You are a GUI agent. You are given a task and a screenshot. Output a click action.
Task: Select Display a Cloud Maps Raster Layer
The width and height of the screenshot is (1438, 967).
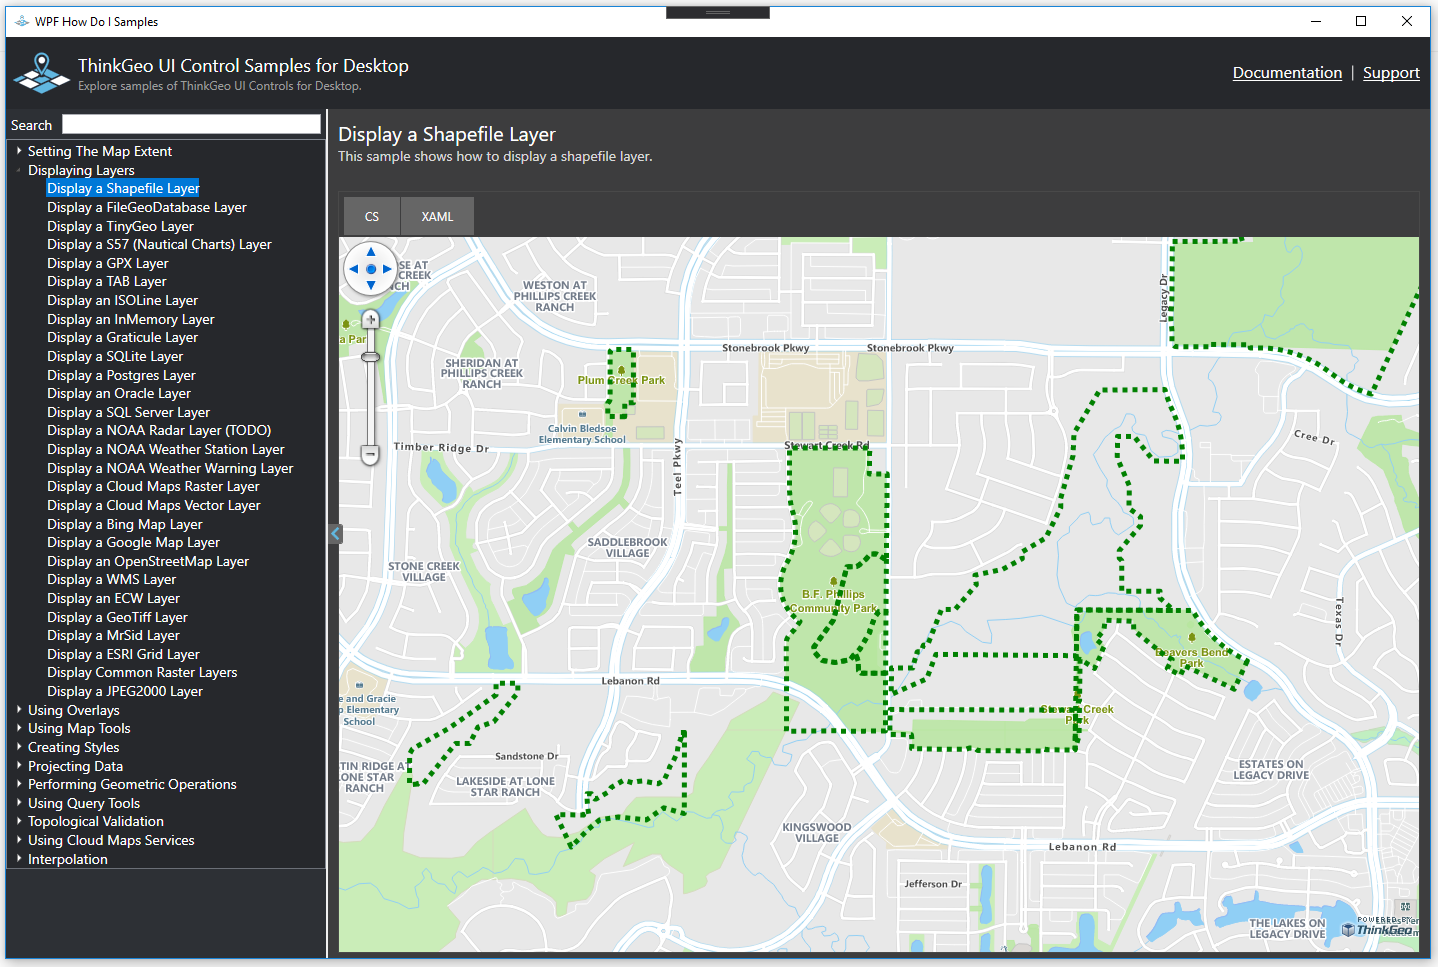153,486
